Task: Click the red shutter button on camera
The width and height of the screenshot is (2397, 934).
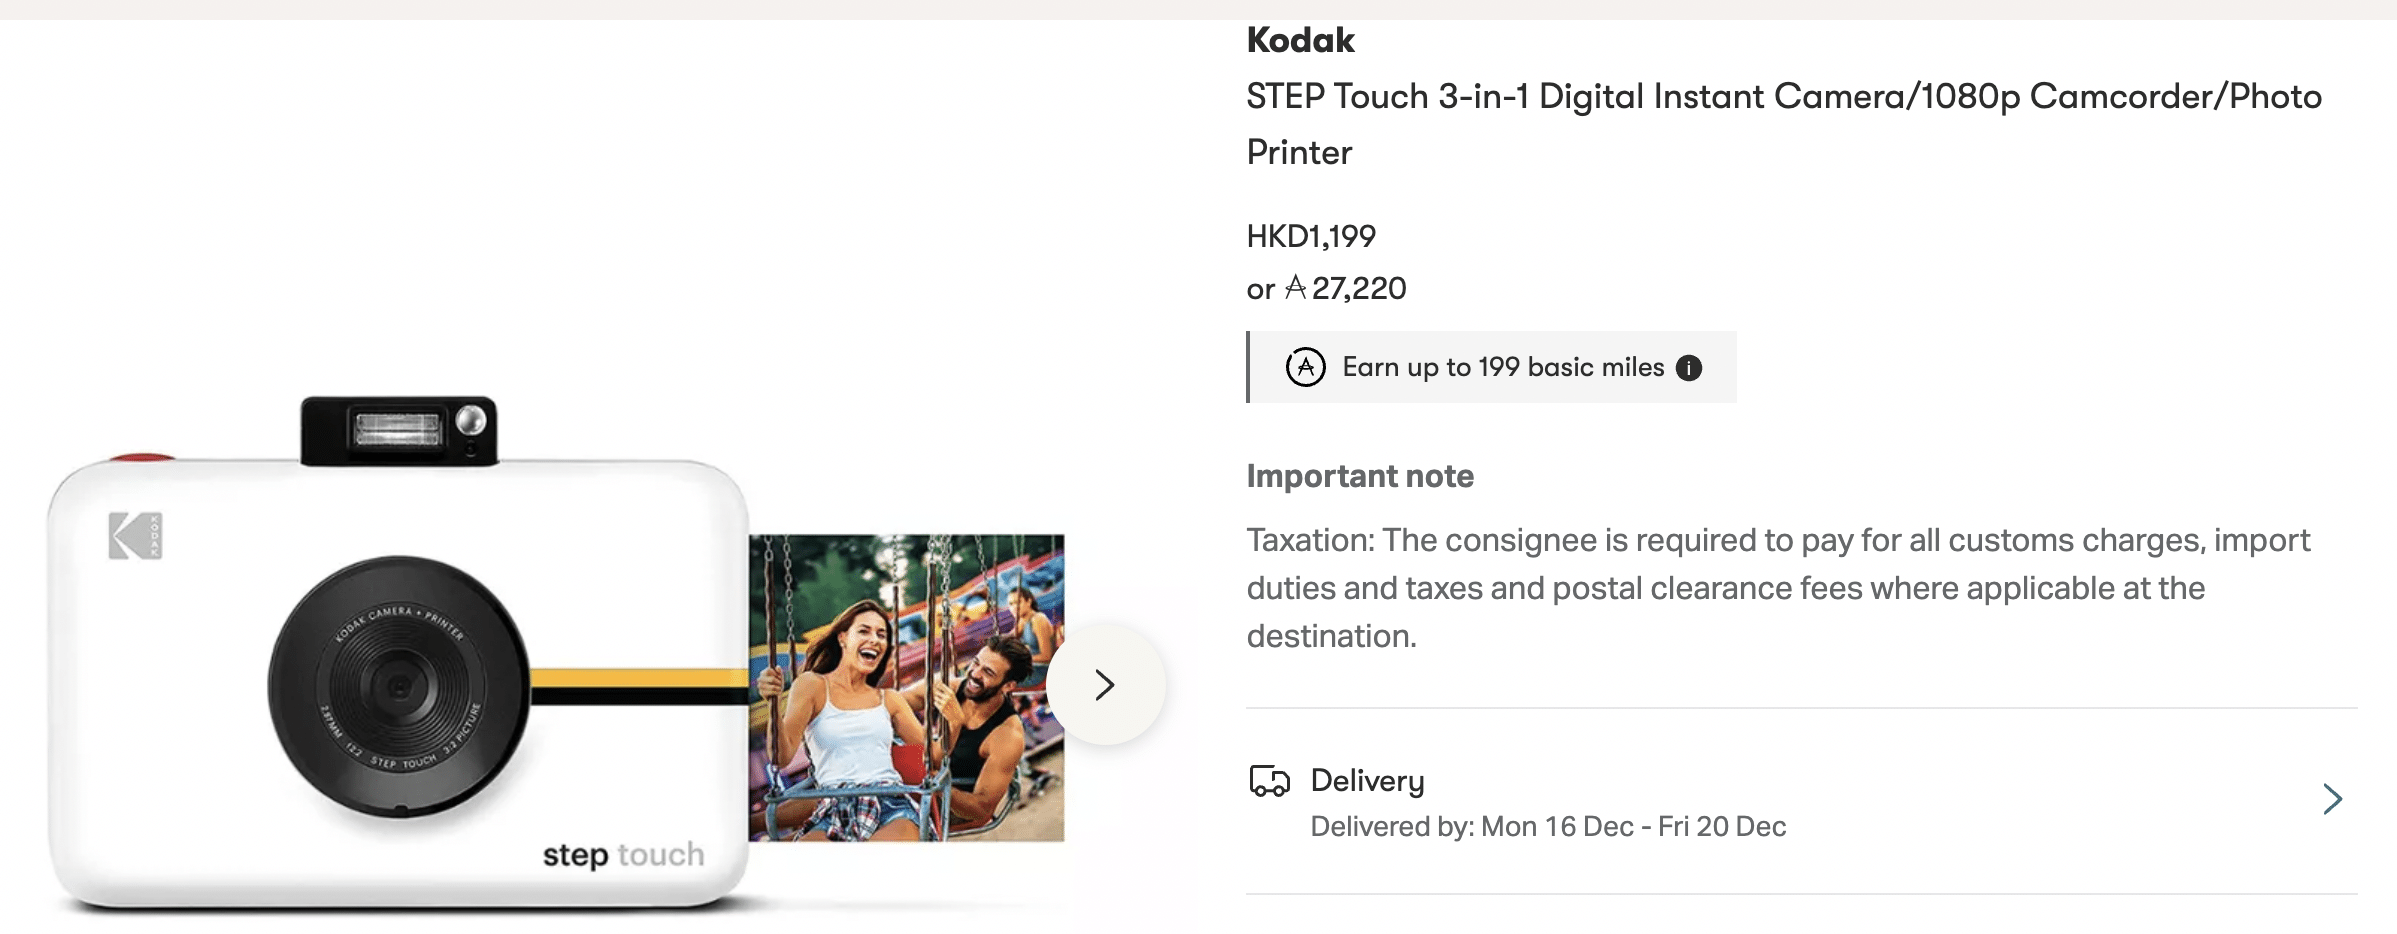Action: click(x=142, y=457)
